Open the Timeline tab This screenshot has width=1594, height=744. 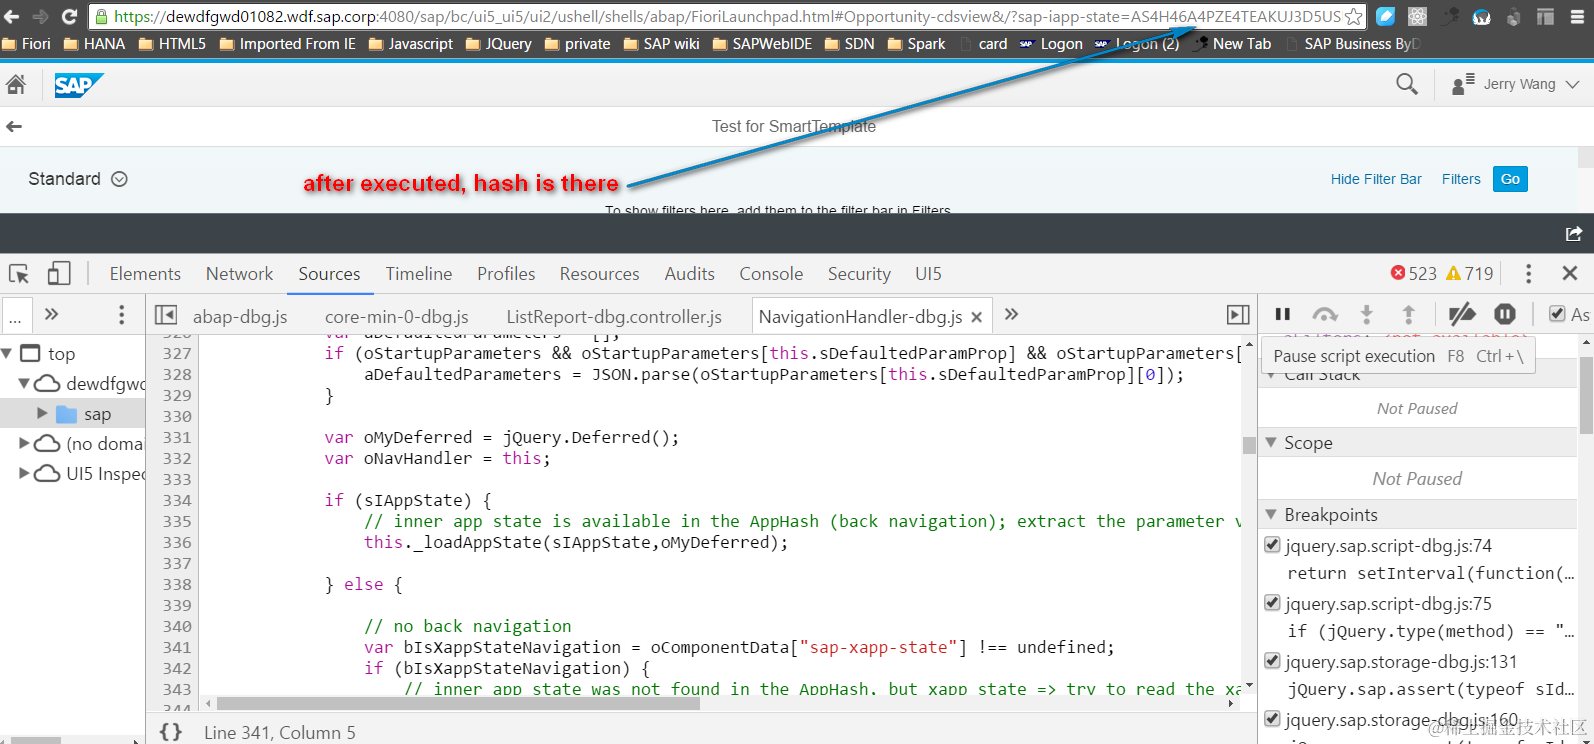tap(419, 274)
